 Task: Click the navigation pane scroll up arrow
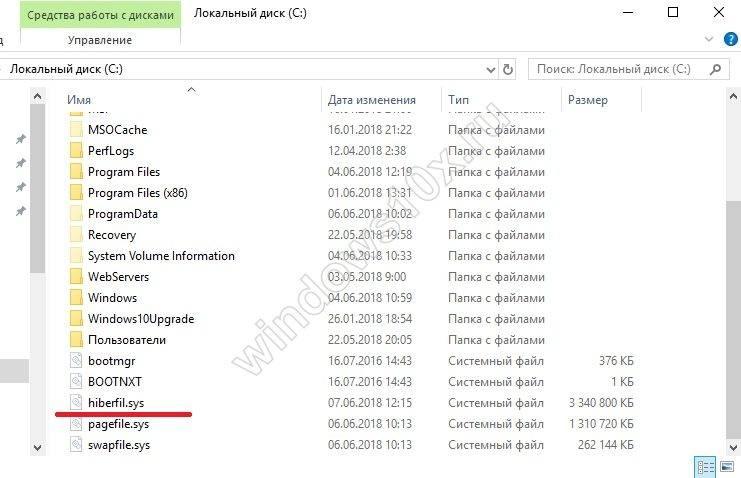click(x=38, y=97)
